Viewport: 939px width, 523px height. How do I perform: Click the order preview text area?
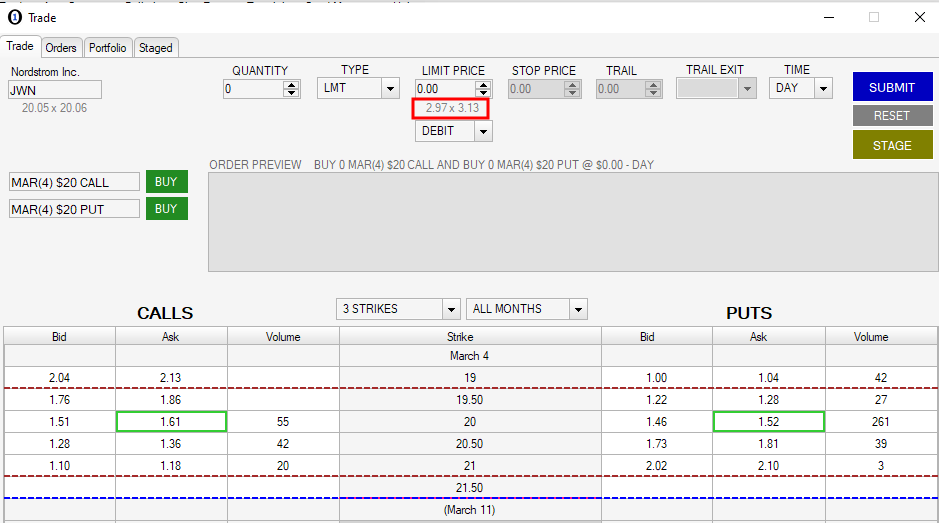573,222
